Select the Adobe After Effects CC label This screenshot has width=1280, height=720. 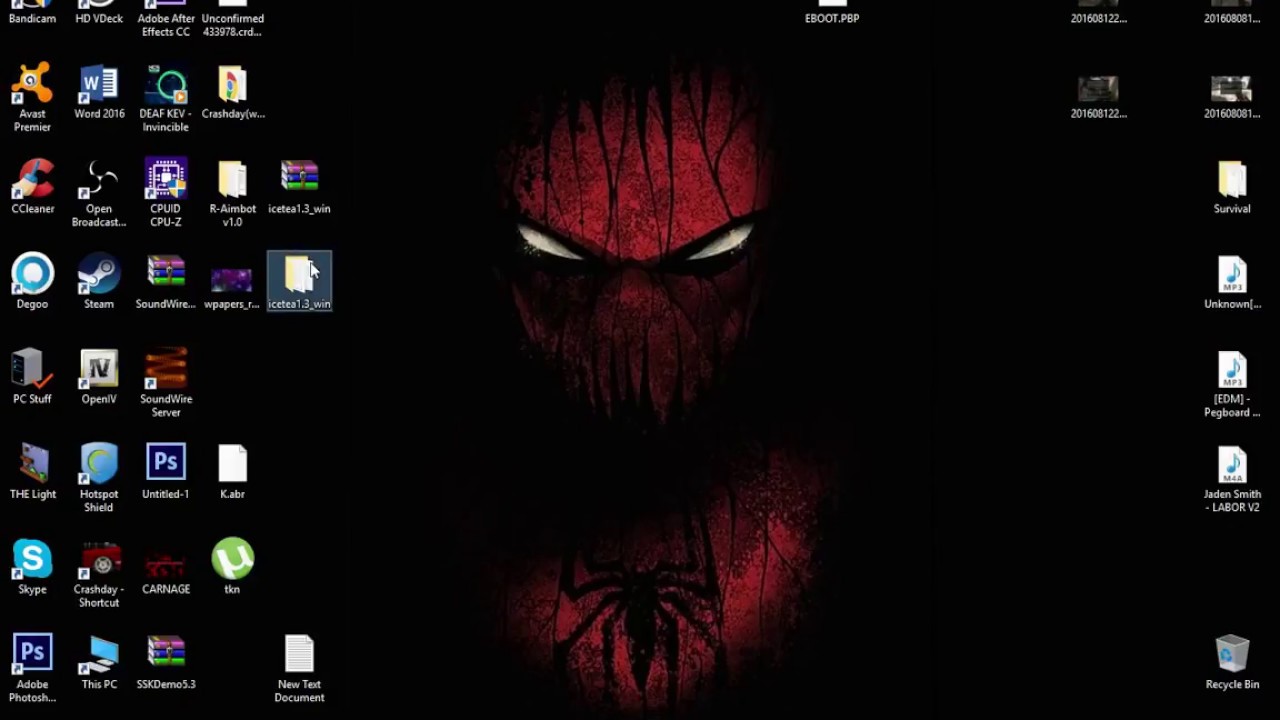click(x=166, y=25)
